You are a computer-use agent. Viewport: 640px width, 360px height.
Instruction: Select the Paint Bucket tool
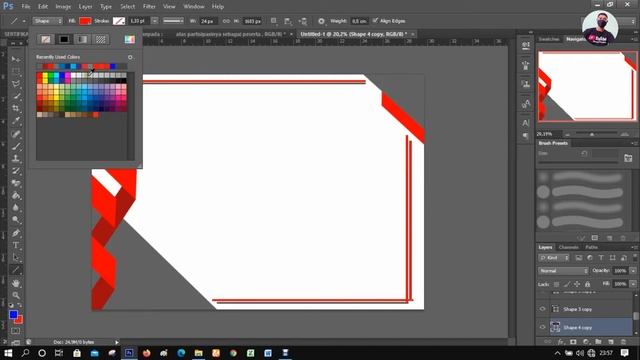(16, 196)
